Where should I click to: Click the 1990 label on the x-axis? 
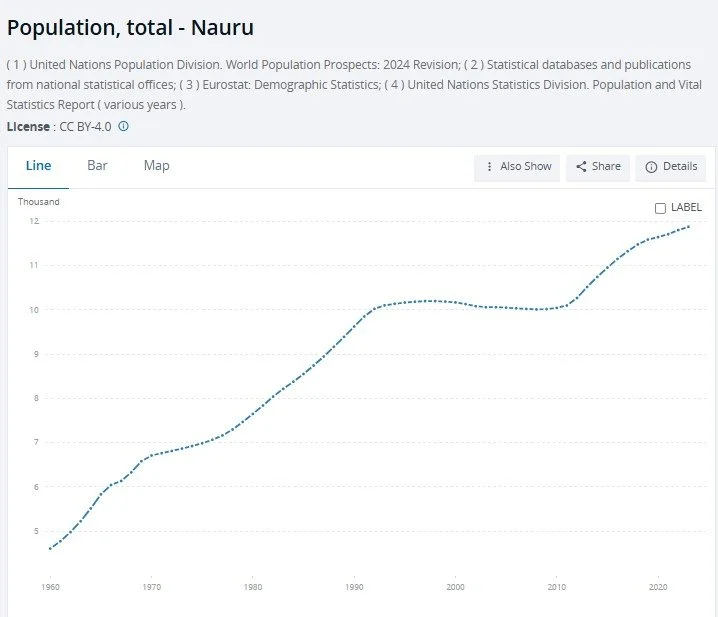pos(354,587)
